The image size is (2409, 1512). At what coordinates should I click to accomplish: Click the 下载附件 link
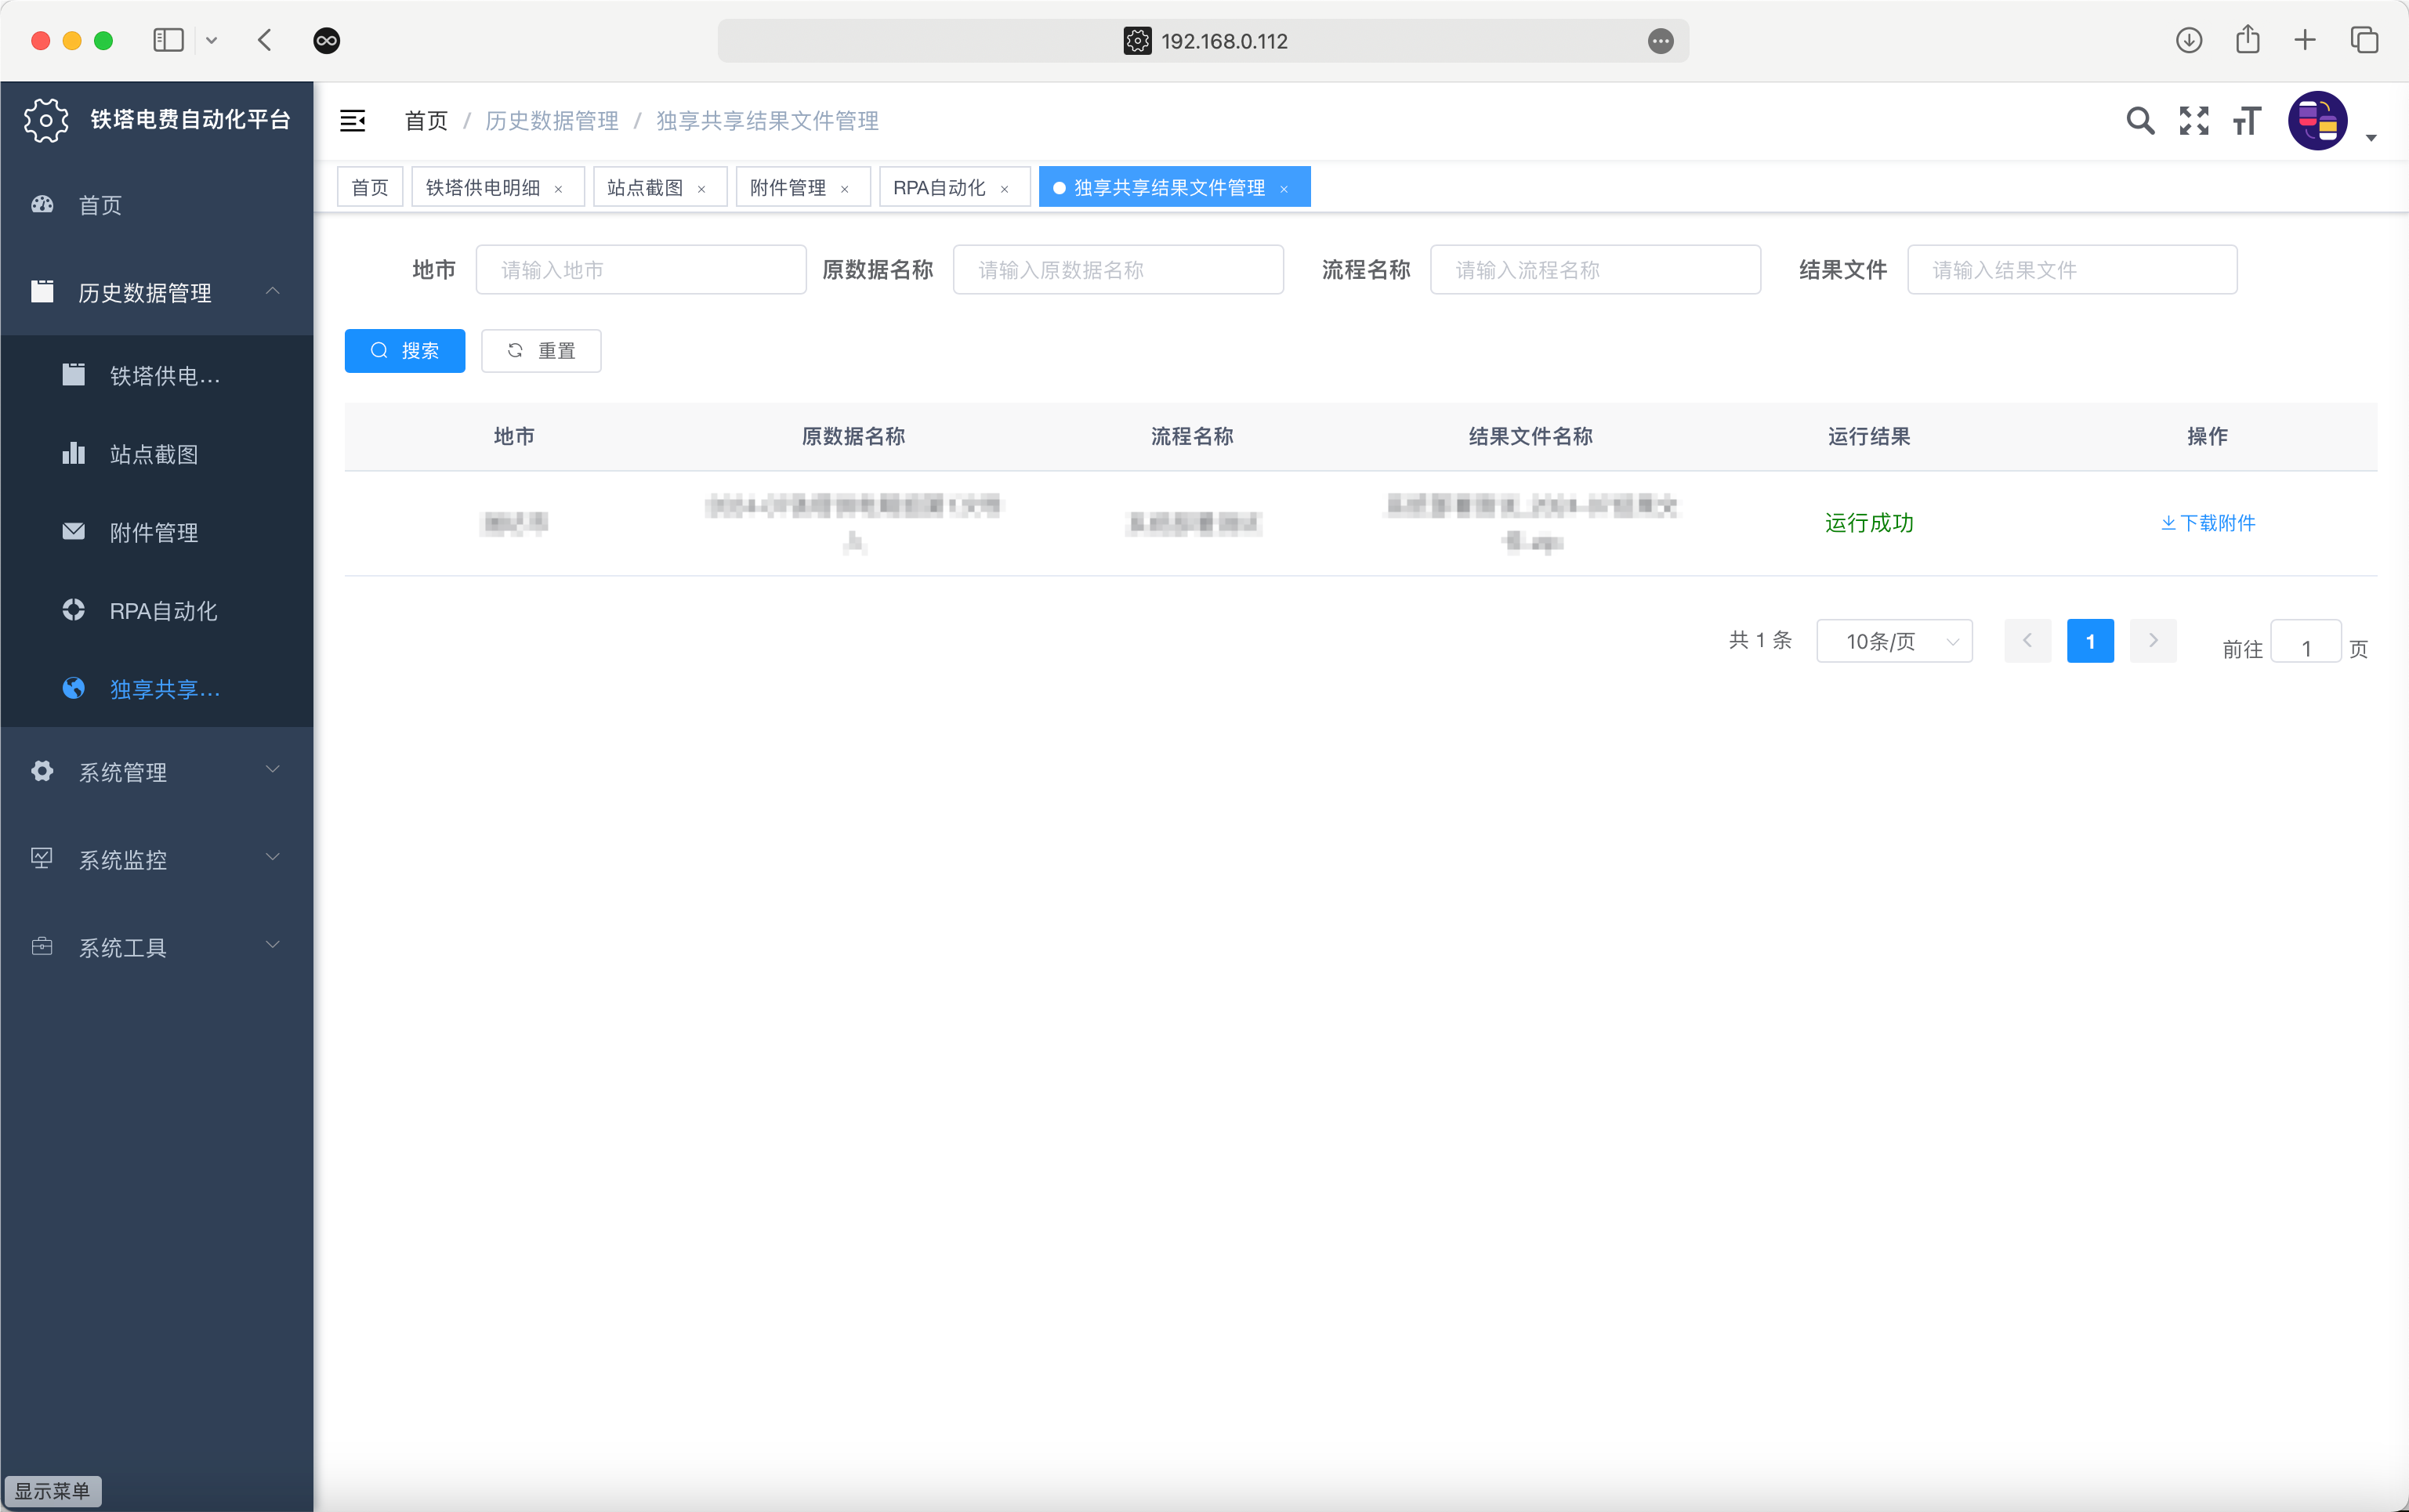pos(2207,523)
